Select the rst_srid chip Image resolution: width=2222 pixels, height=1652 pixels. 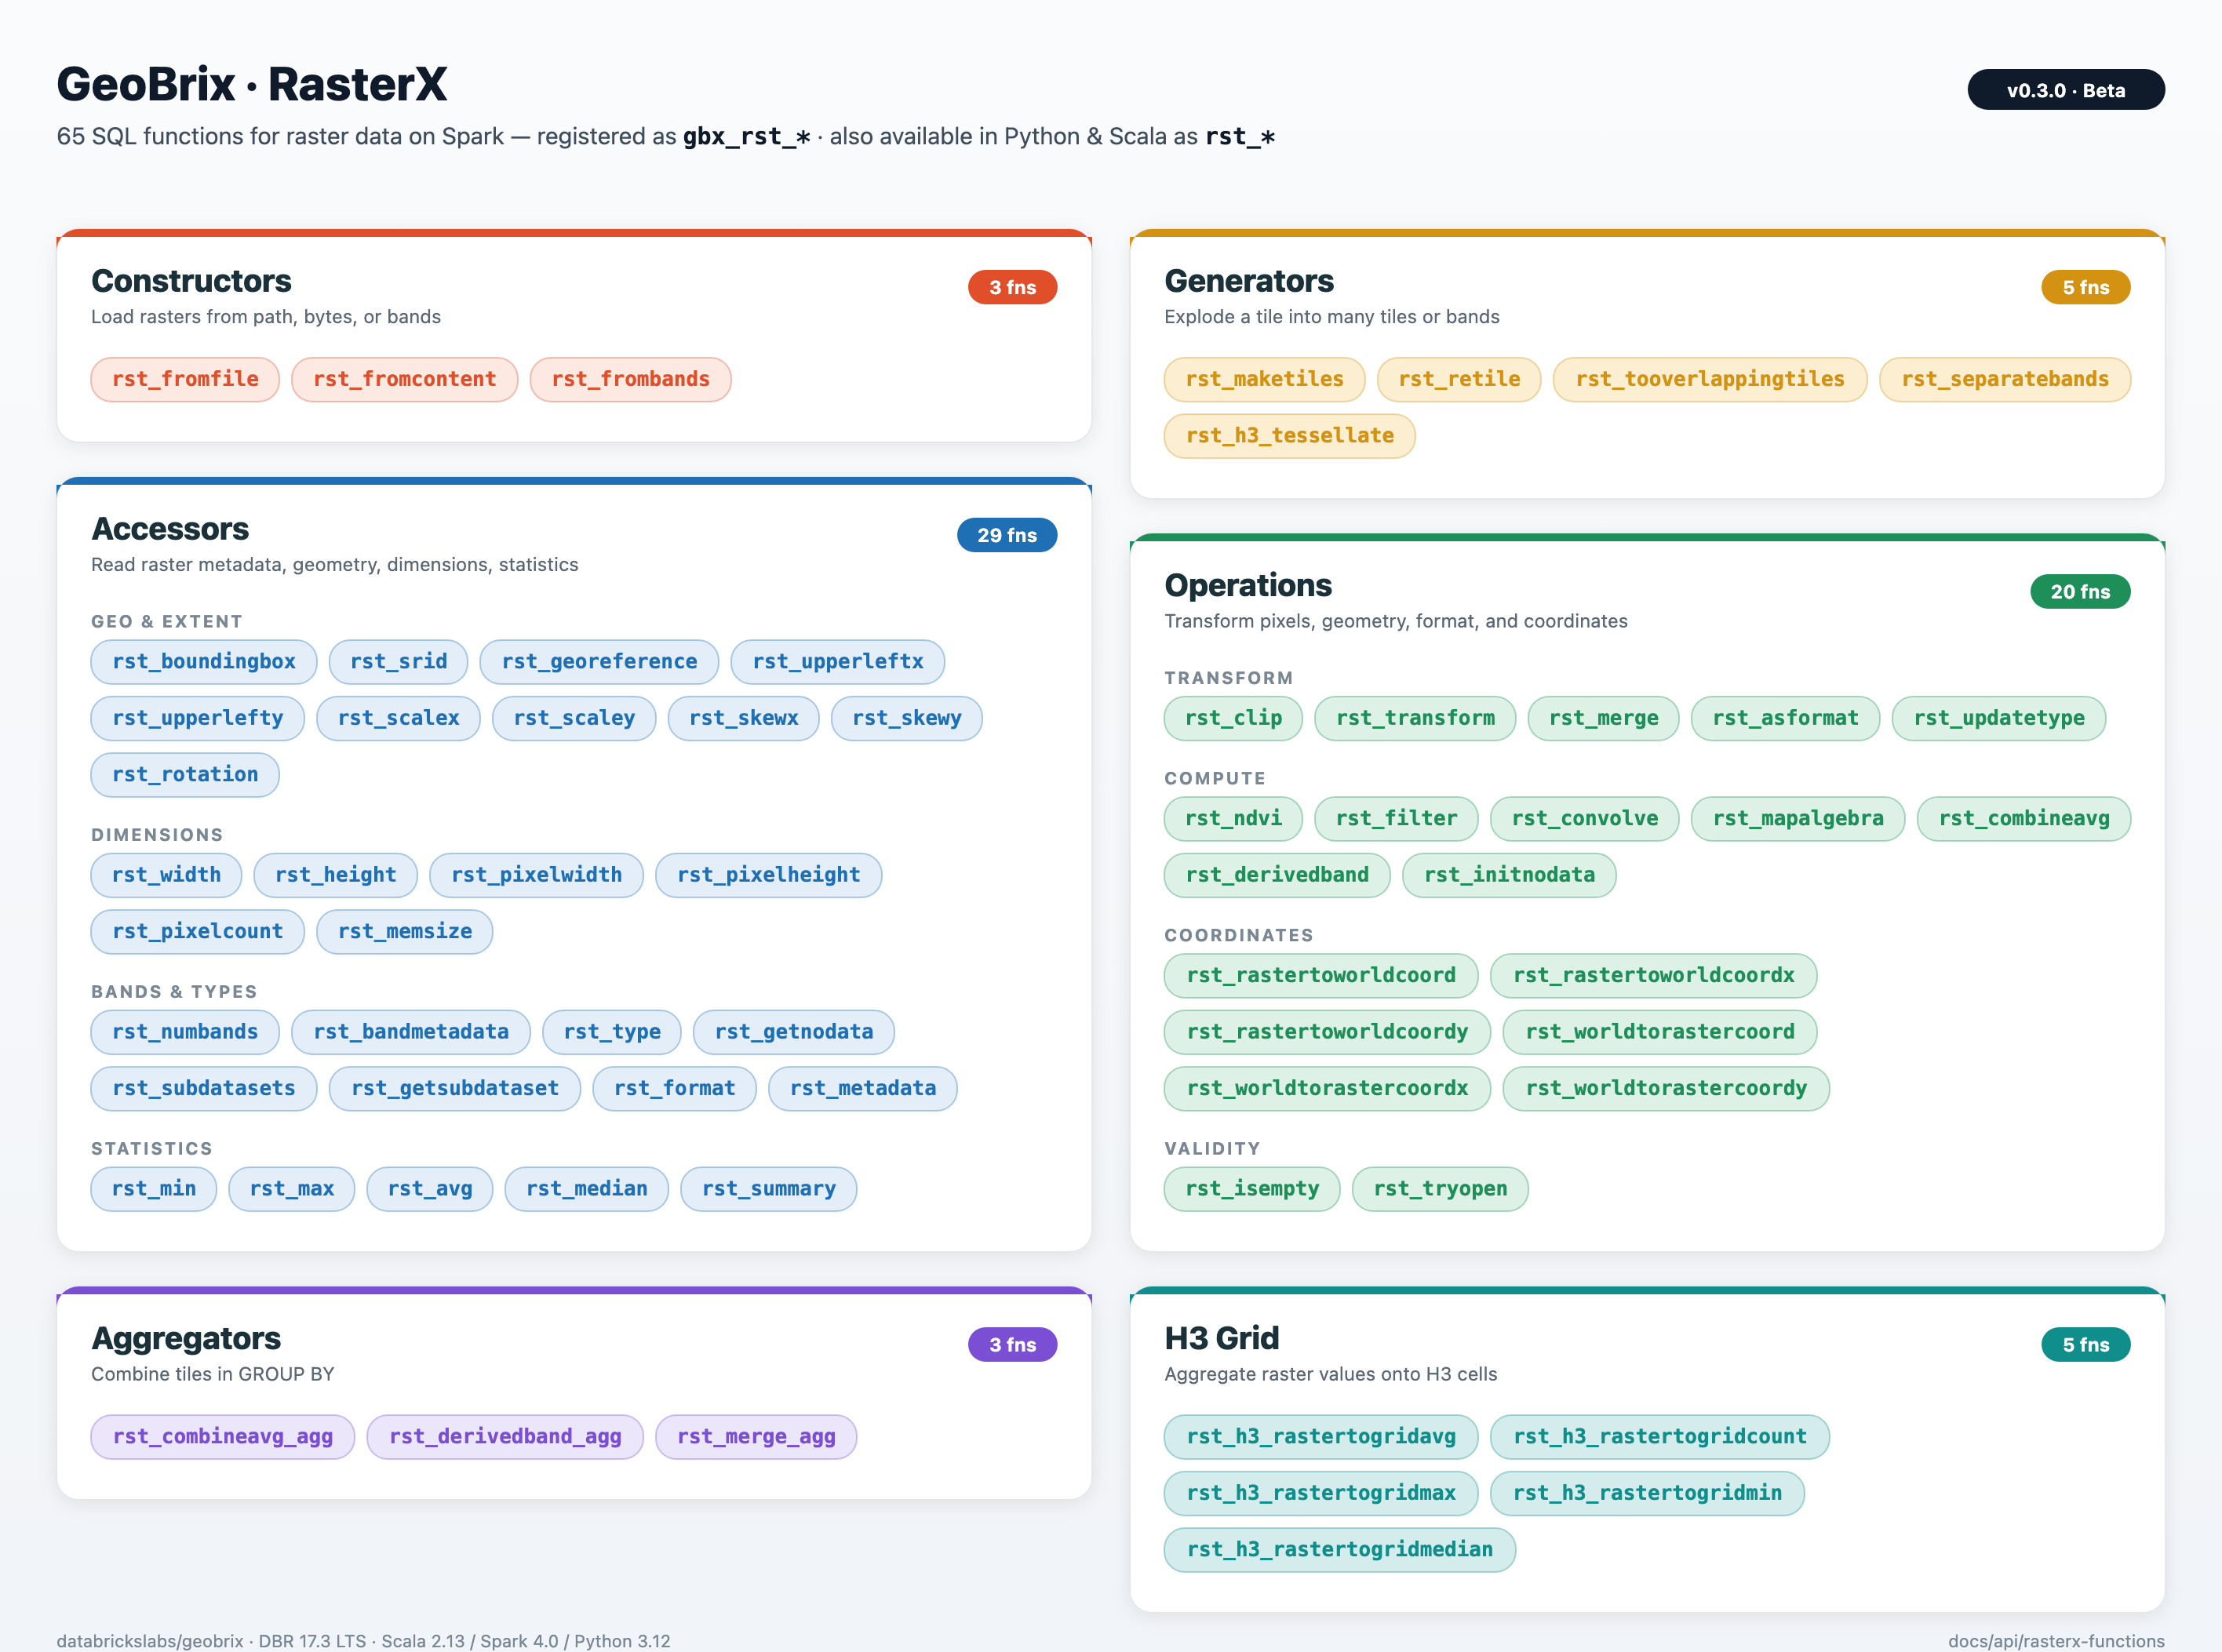399,662
